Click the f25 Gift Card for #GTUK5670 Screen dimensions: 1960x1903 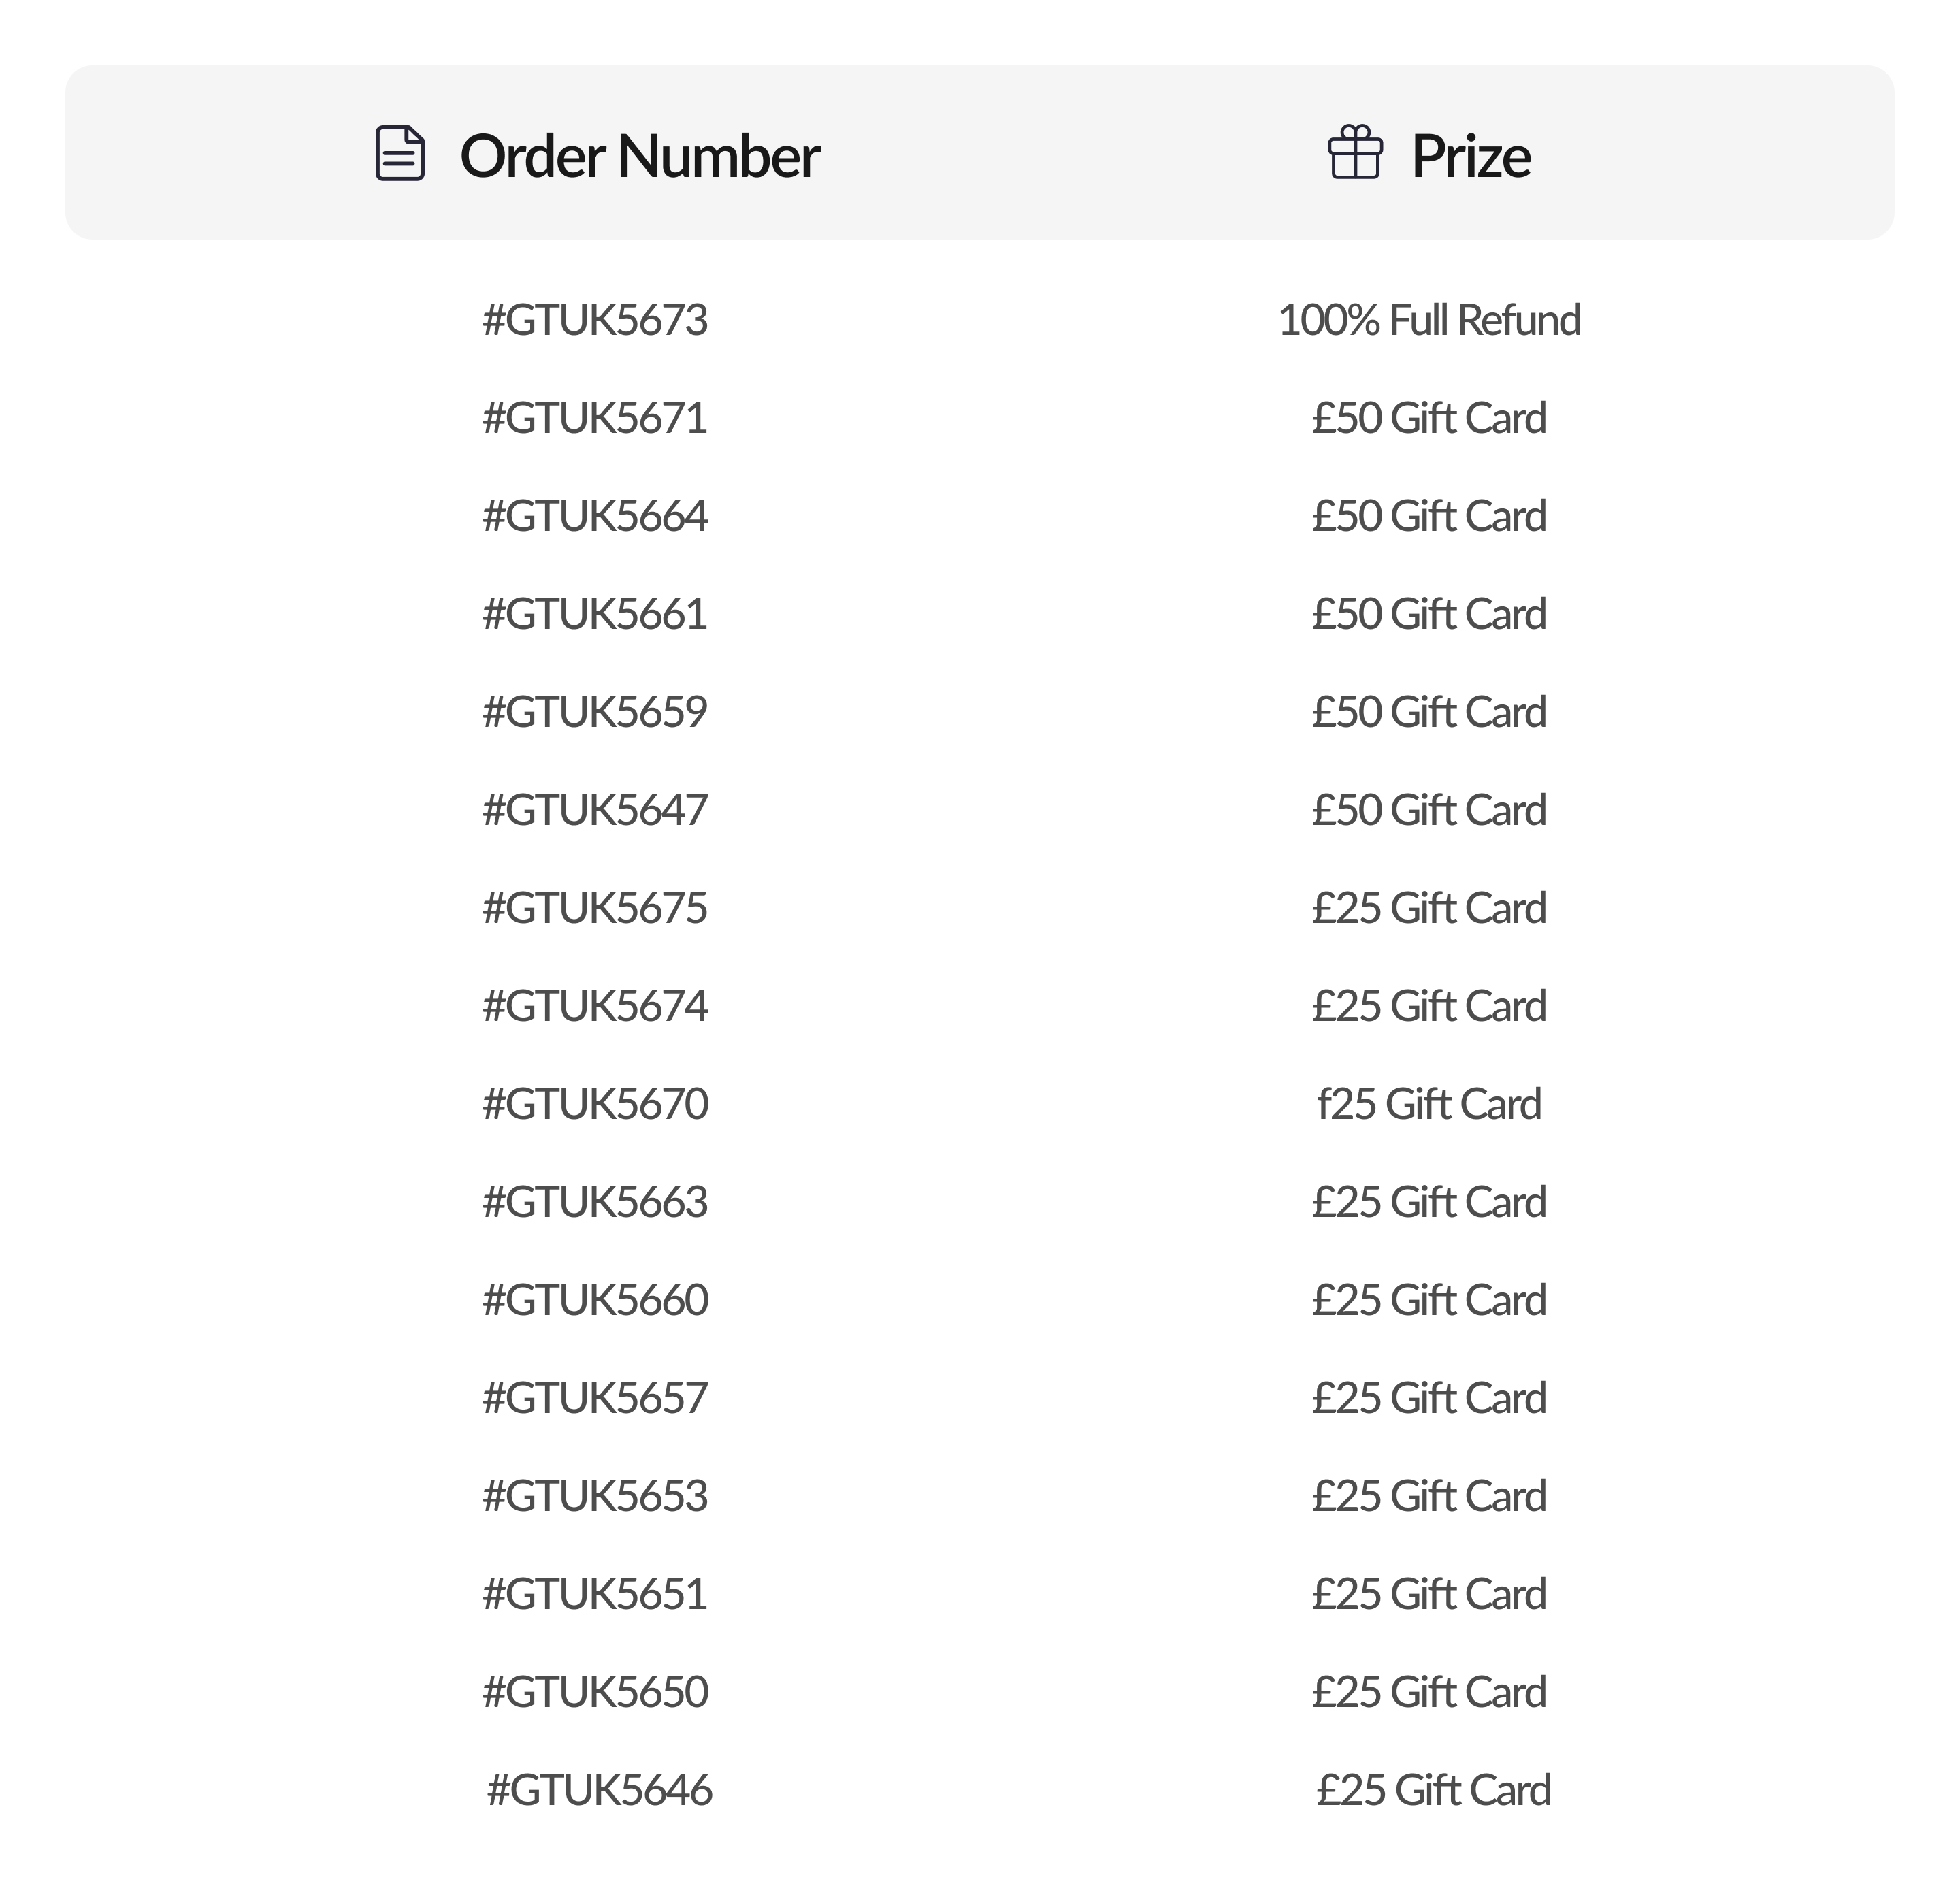[x=1429, y=1104]
